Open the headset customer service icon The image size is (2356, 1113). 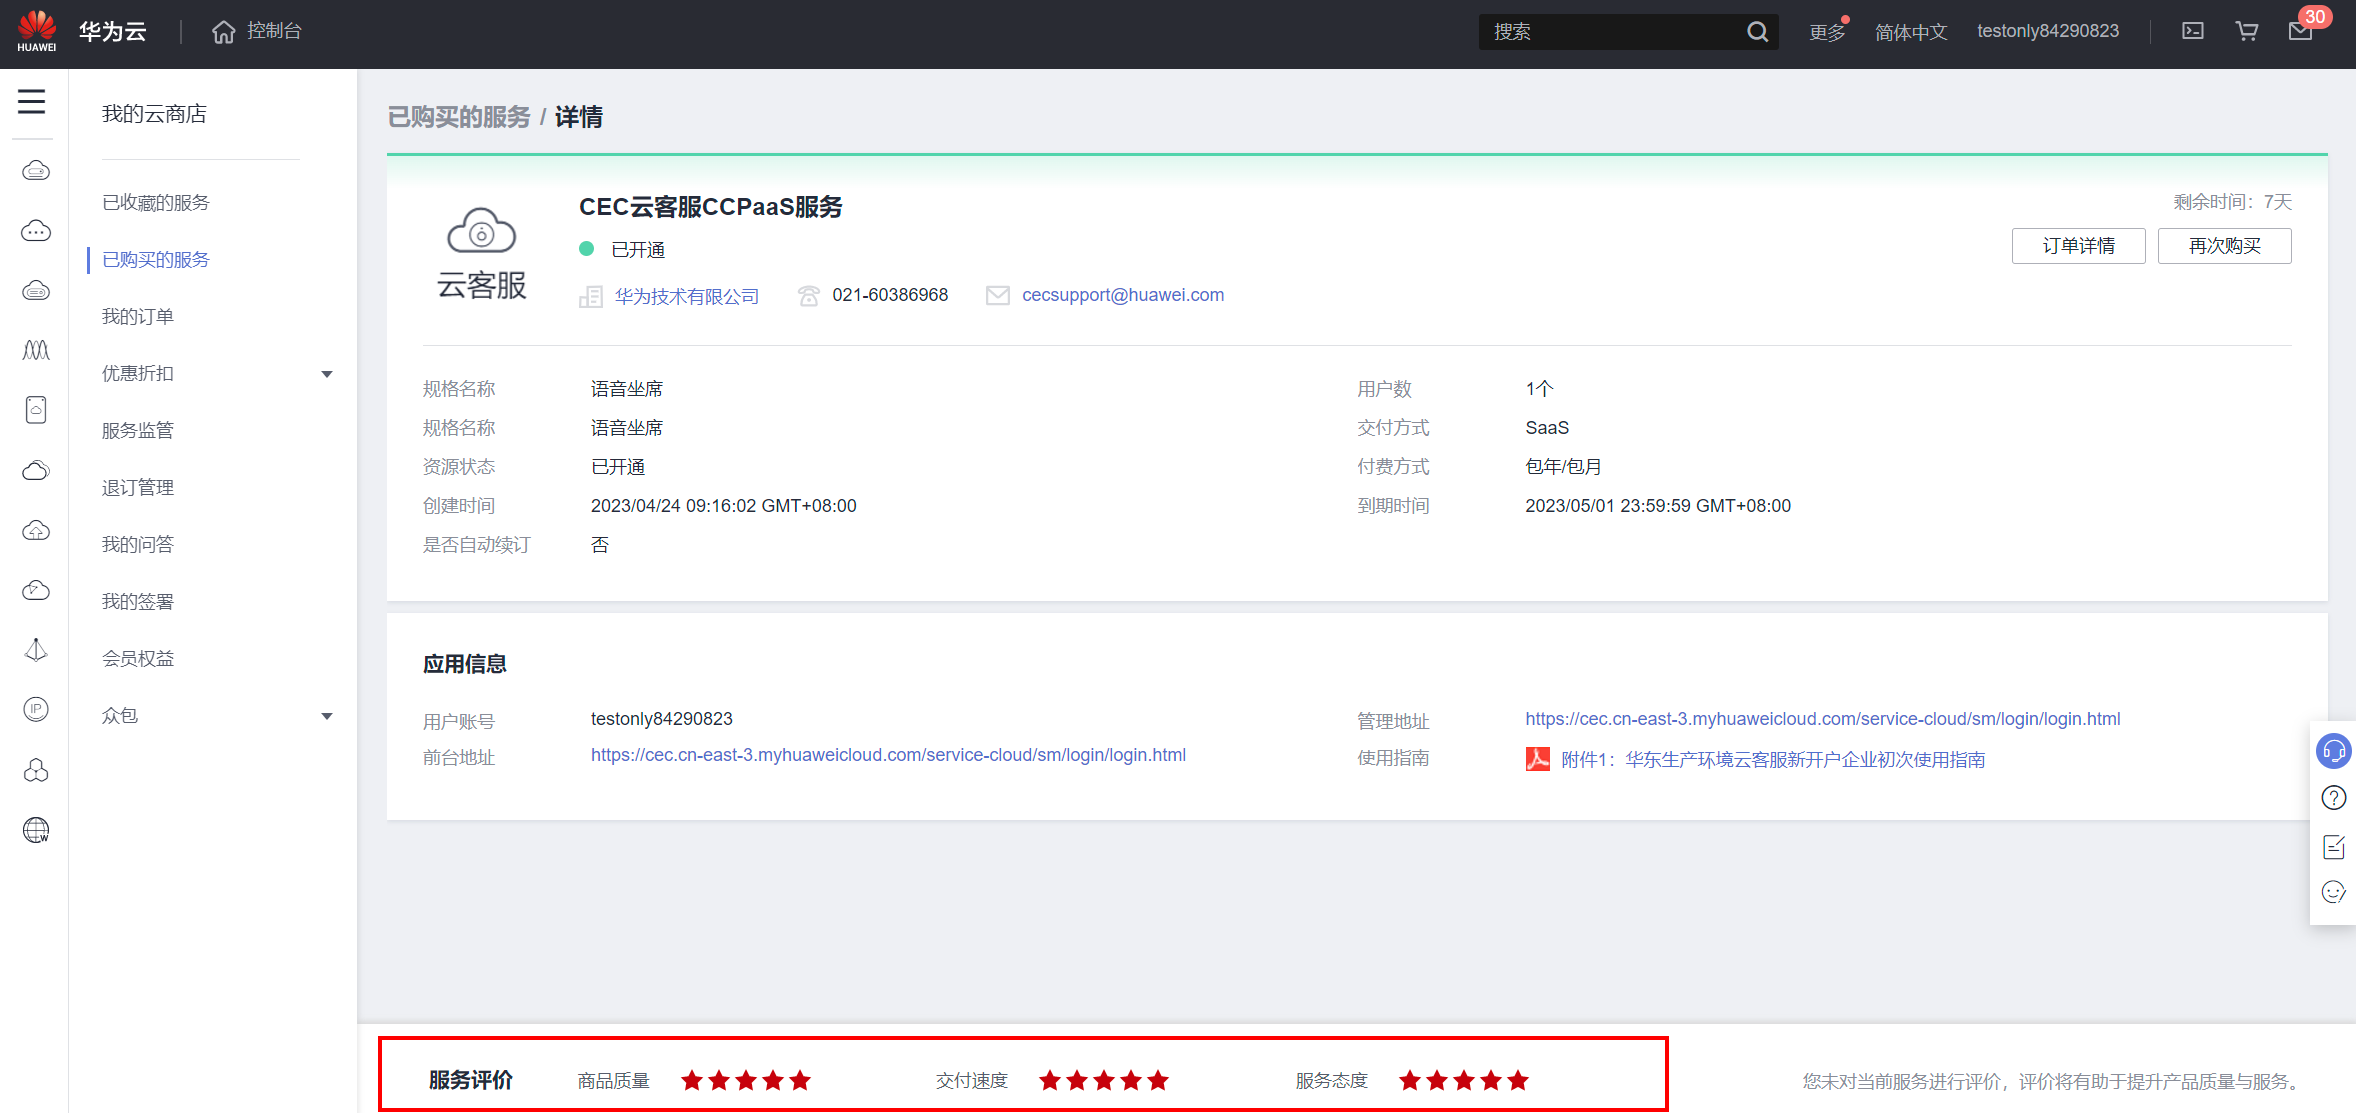(2334, 751)
